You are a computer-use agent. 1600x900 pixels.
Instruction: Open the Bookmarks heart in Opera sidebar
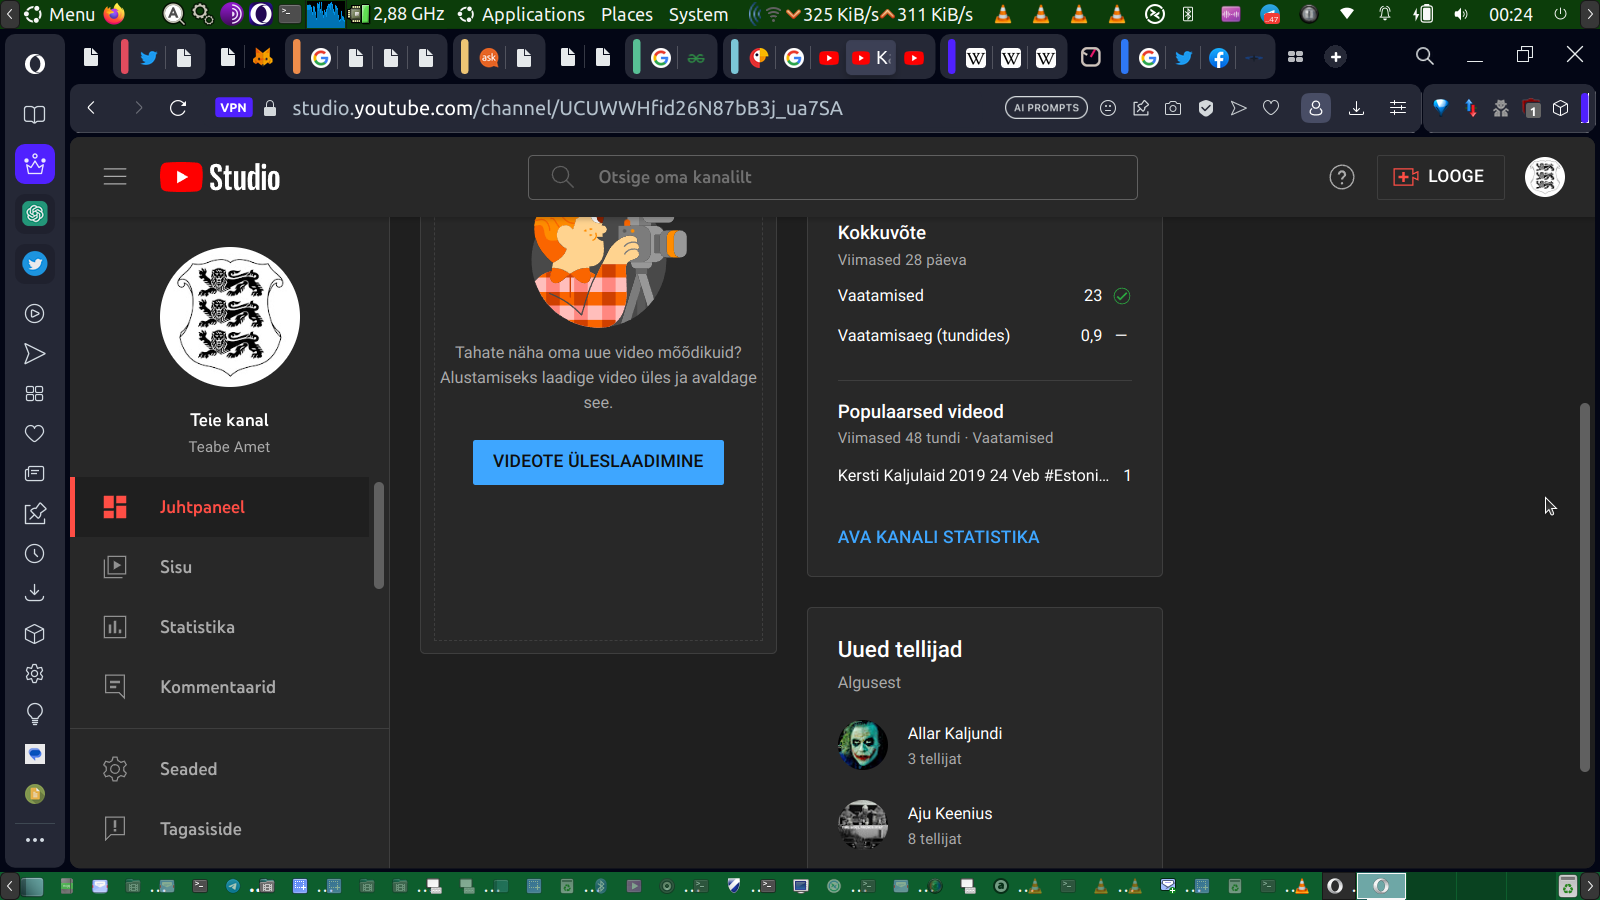tap(35, 434)
